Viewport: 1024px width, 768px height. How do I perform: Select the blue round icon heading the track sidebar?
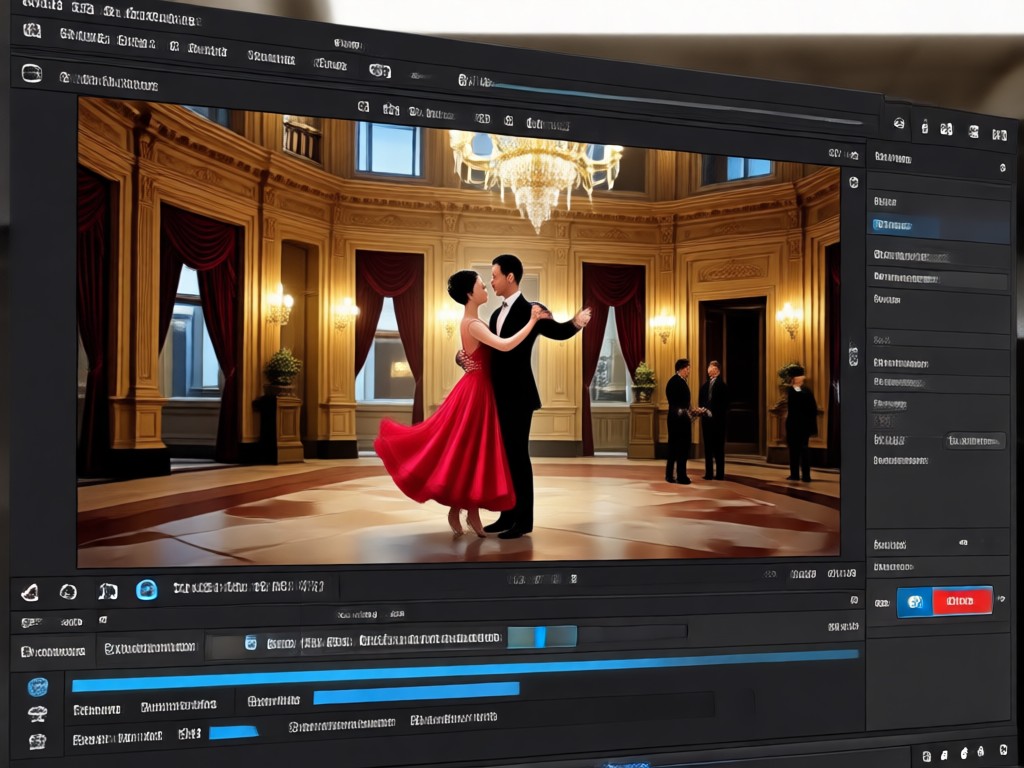pos(38,687)
